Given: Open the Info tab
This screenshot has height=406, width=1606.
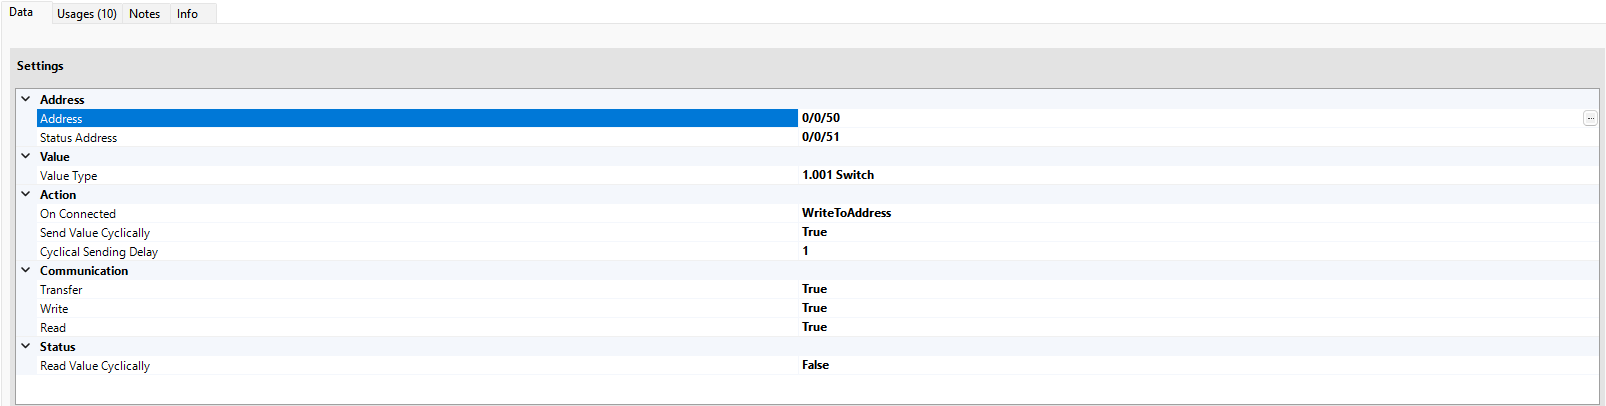Looking at the screenshot, I should [187, 14].
